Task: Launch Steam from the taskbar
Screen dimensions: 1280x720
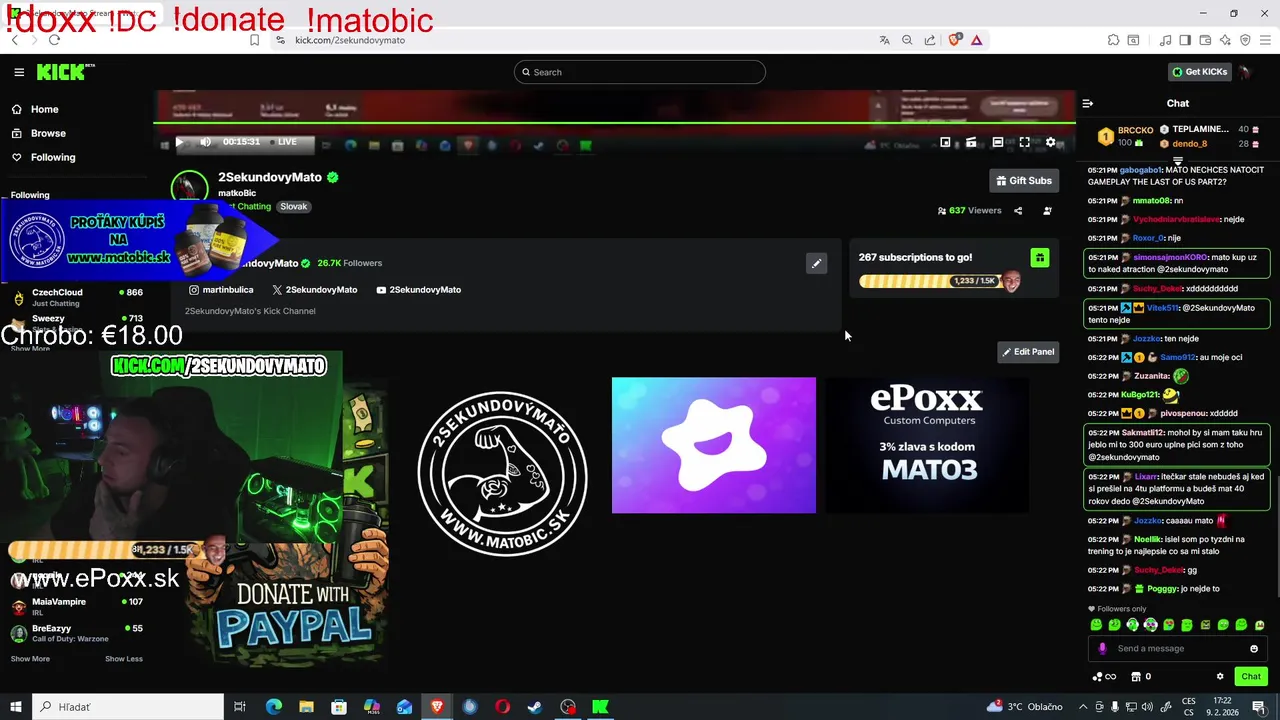Action: click(x=535, y=707)
